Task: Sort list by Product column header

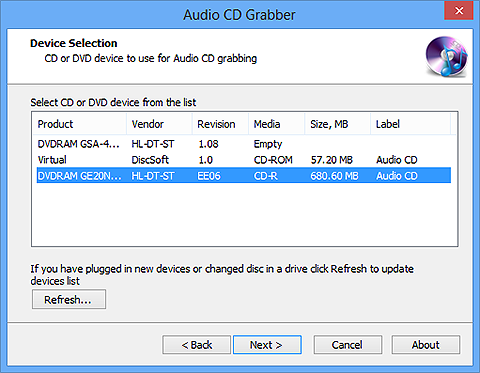Action: [x=79, y=124]
